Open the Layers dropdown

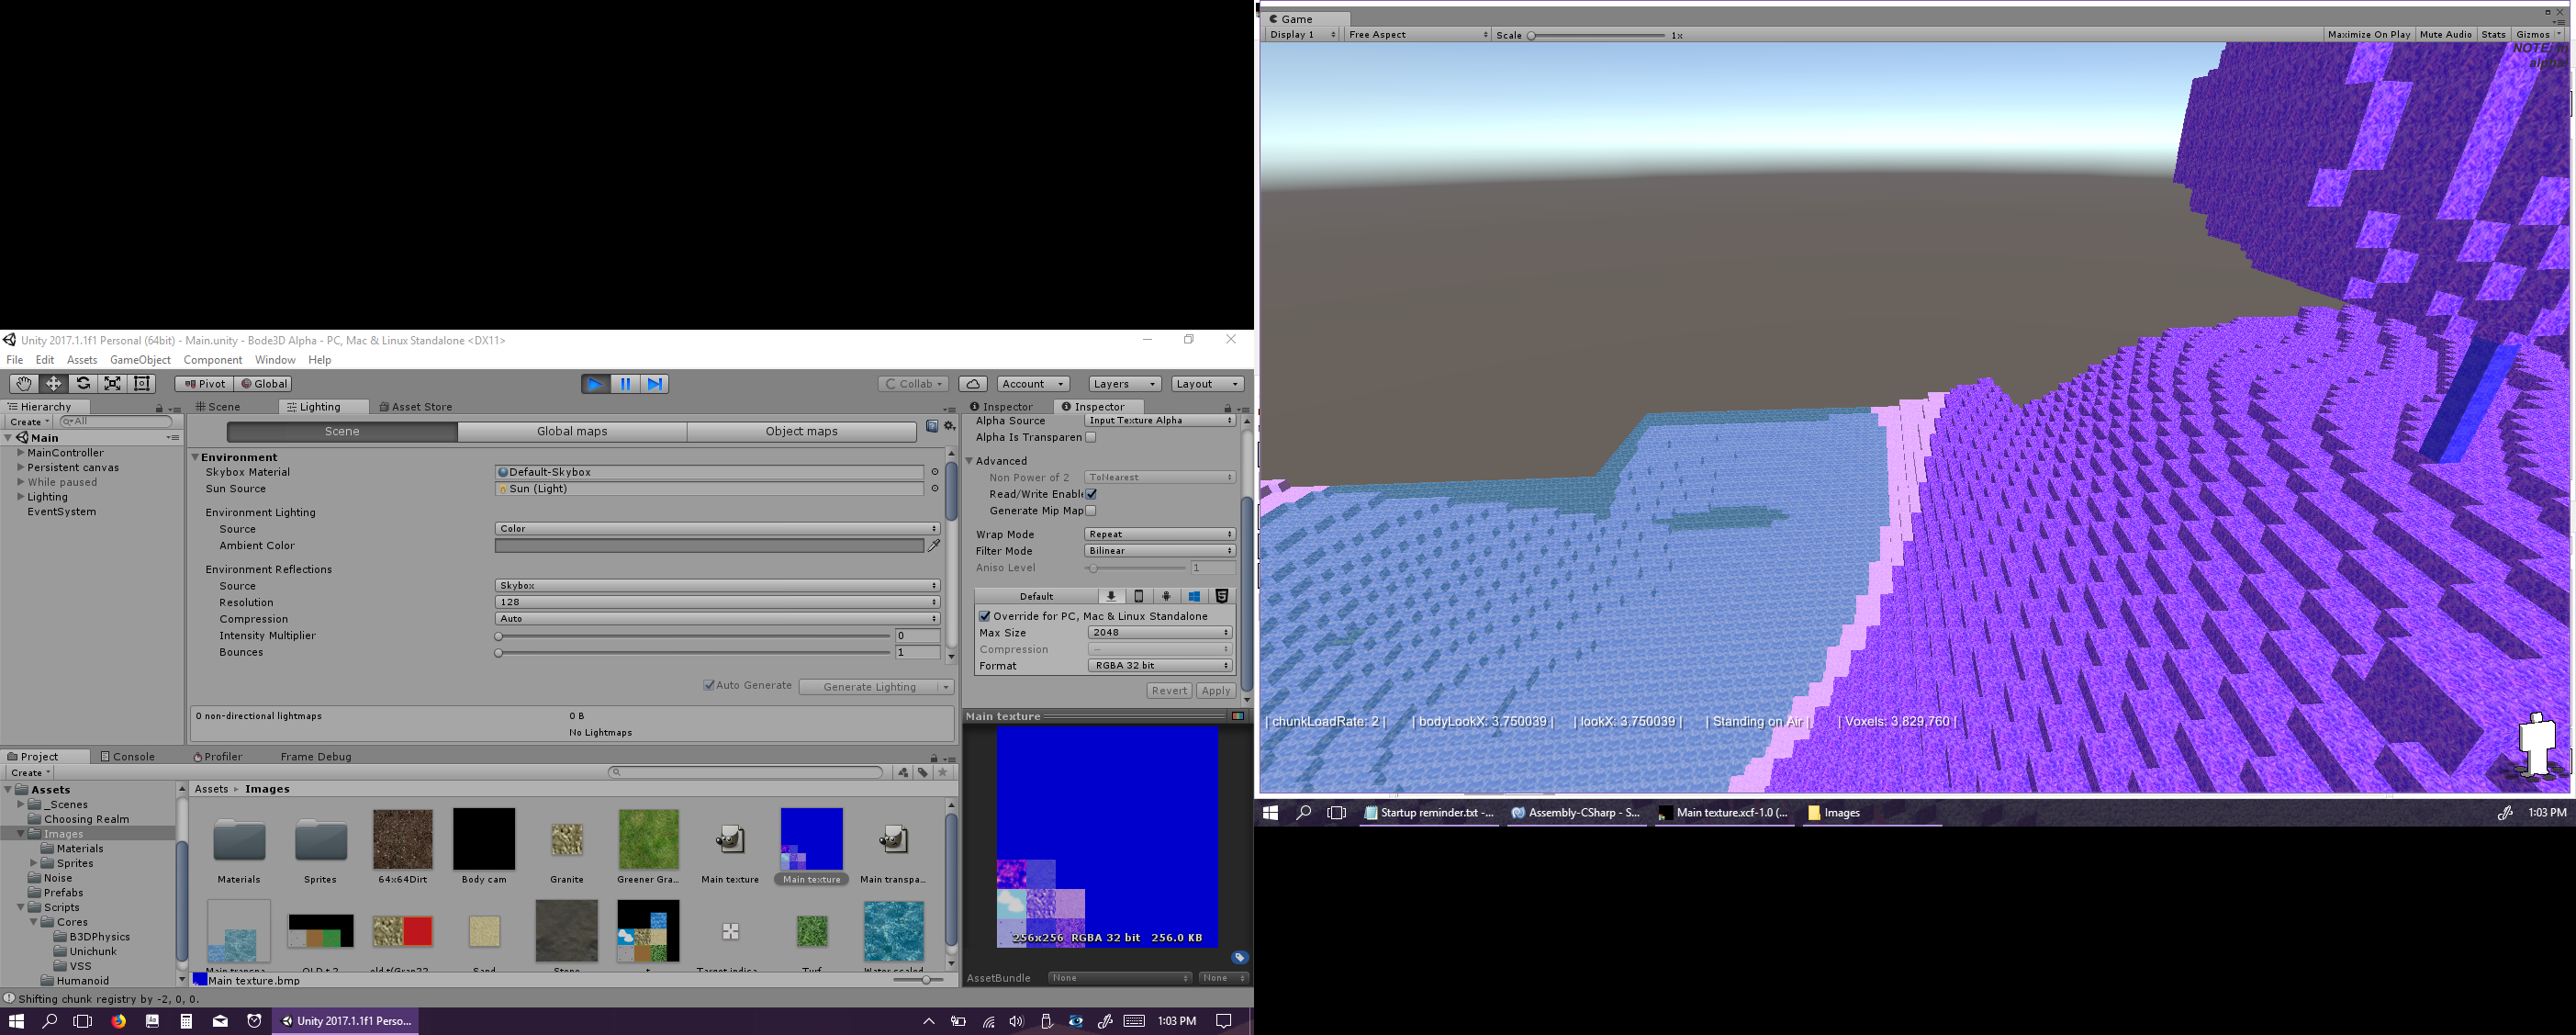(x=1124, y=384)
